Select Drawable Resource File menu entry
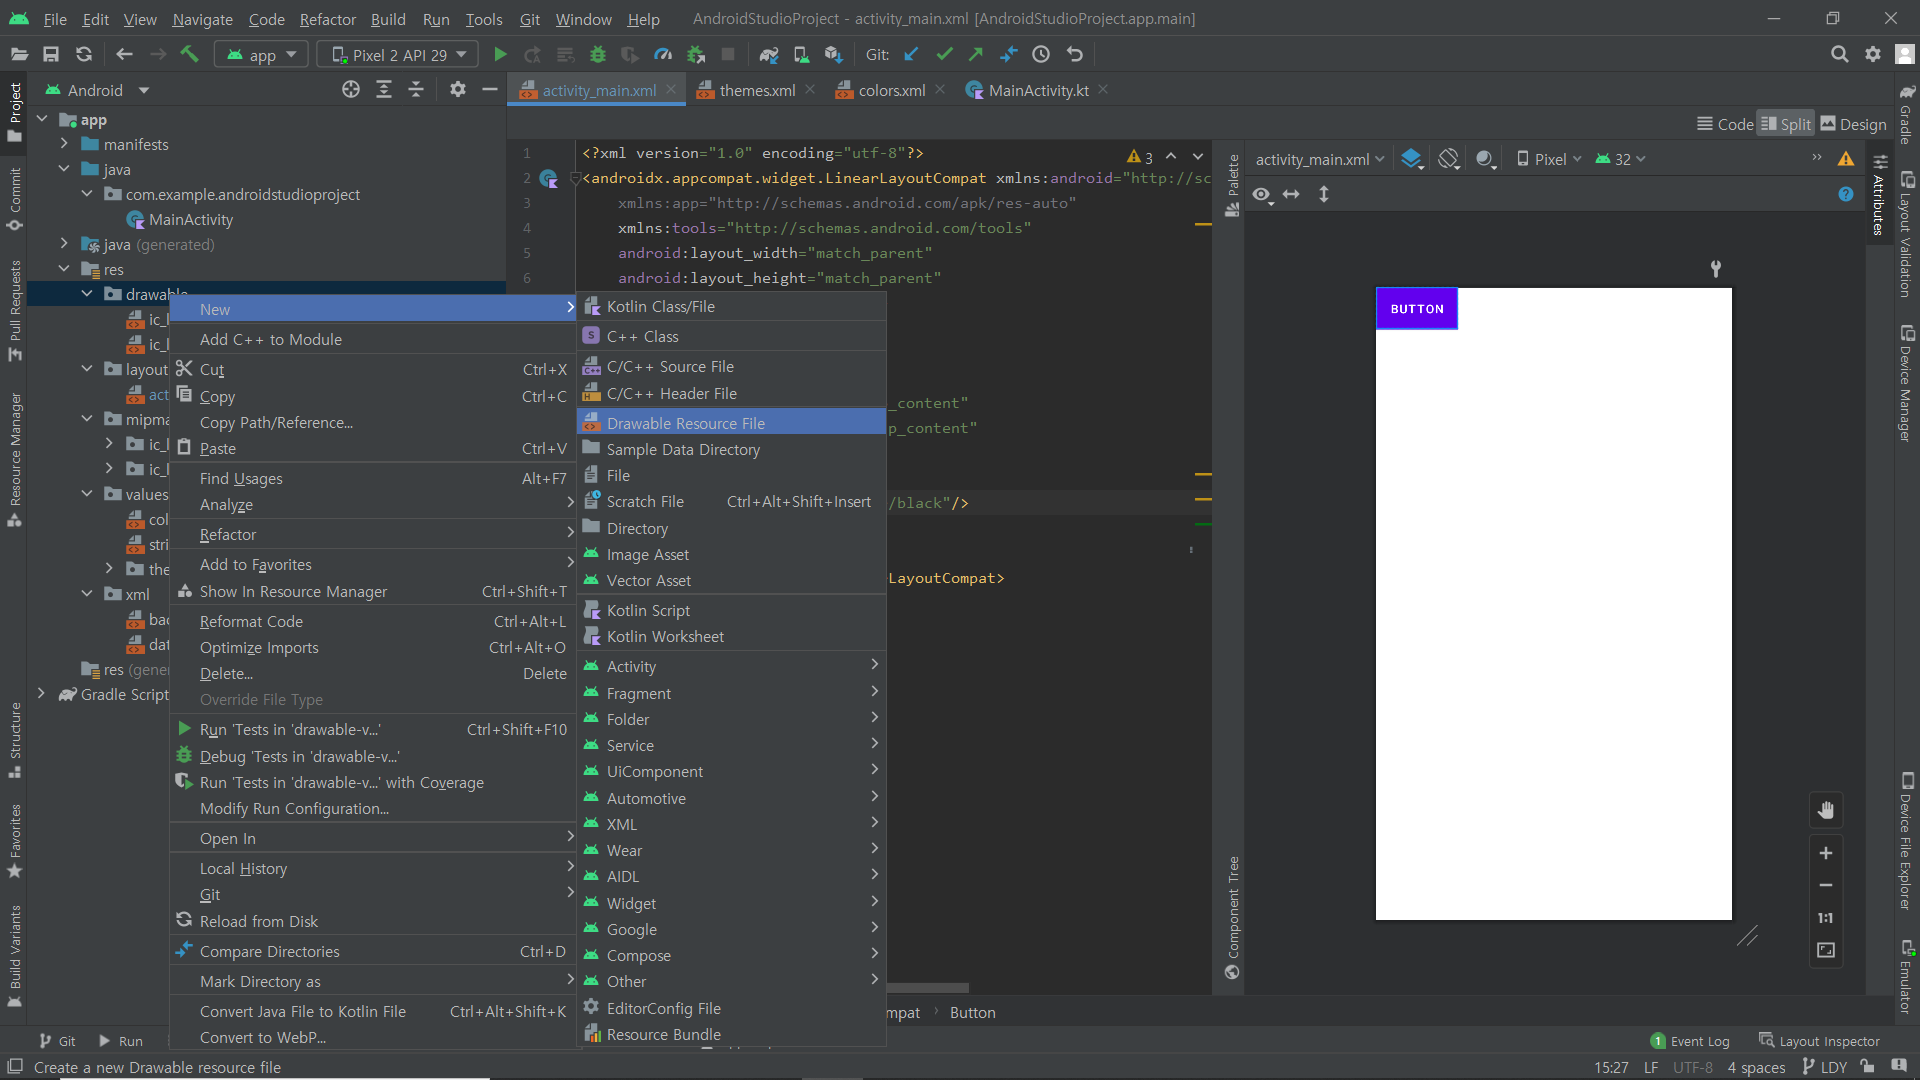1920x1080 pixels. [x=686, y=423]
